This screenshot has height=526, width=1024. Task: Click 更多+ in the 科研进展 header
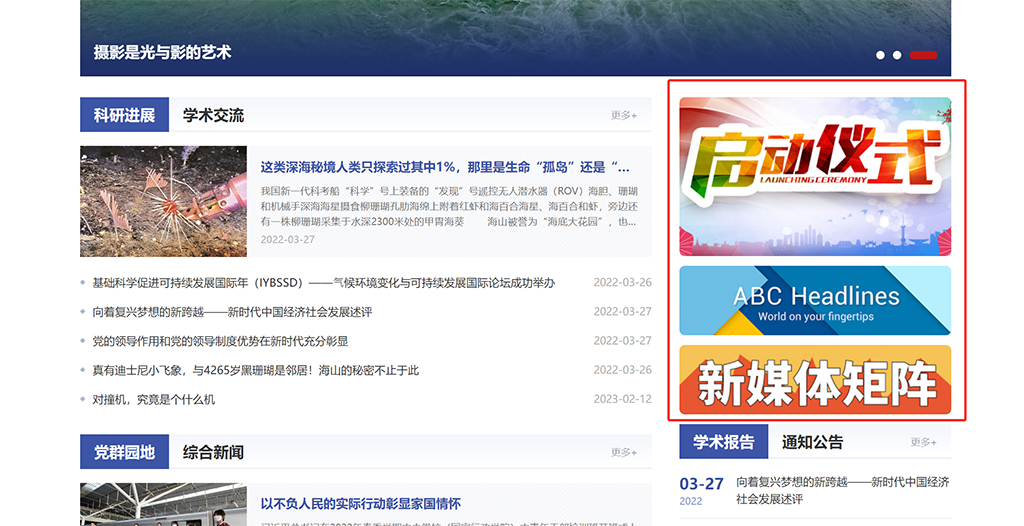pos(624,115)
